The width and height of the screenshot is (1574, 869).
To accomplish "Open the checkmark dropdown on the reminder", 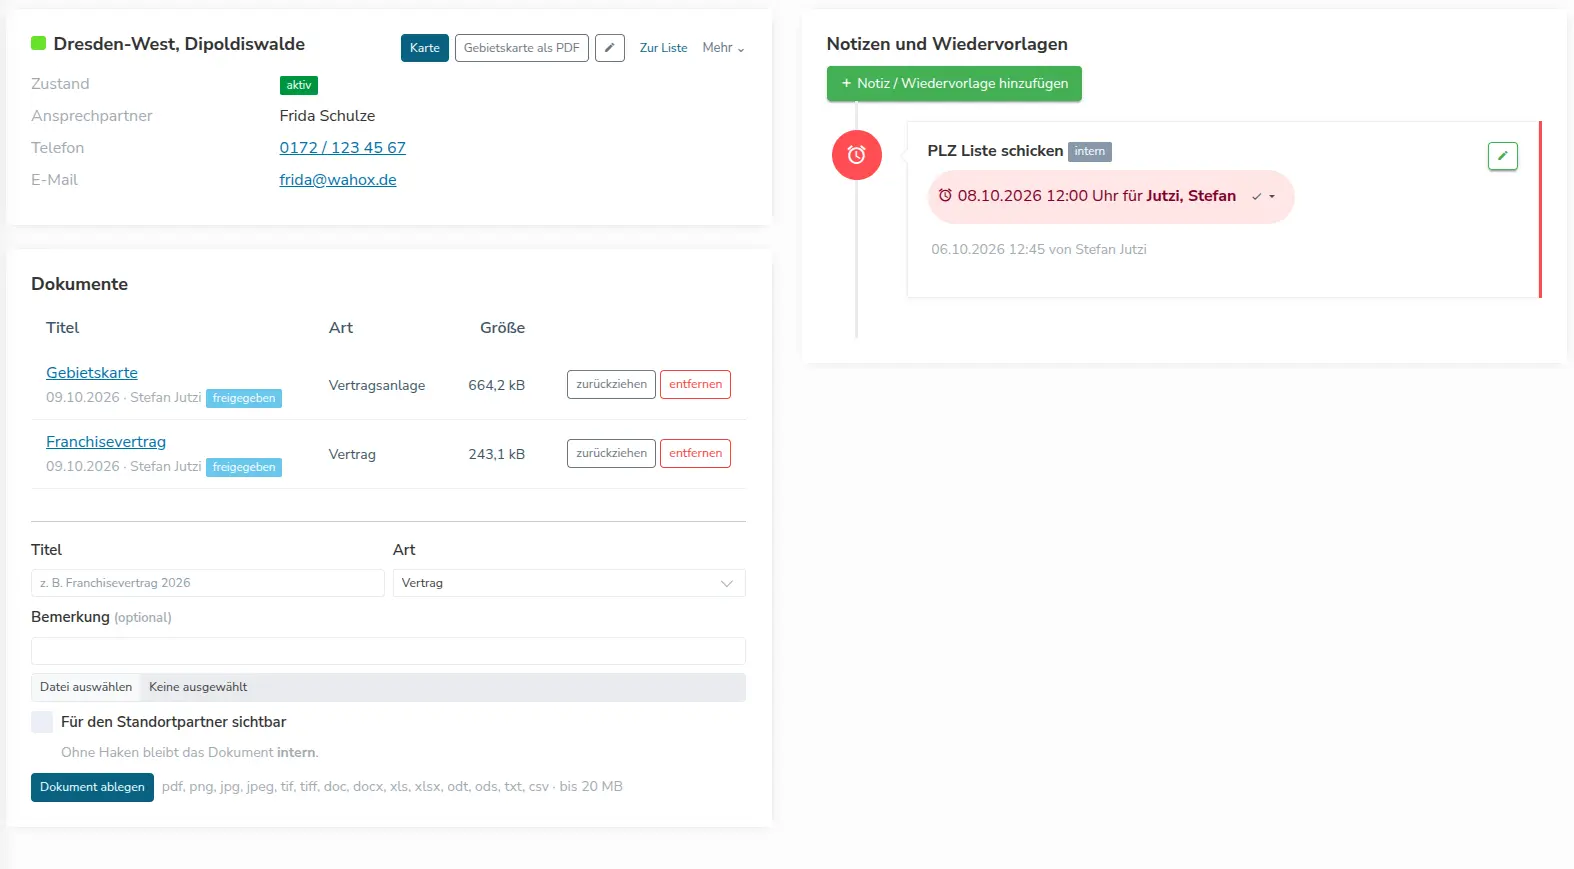I will pos(1264,196).
